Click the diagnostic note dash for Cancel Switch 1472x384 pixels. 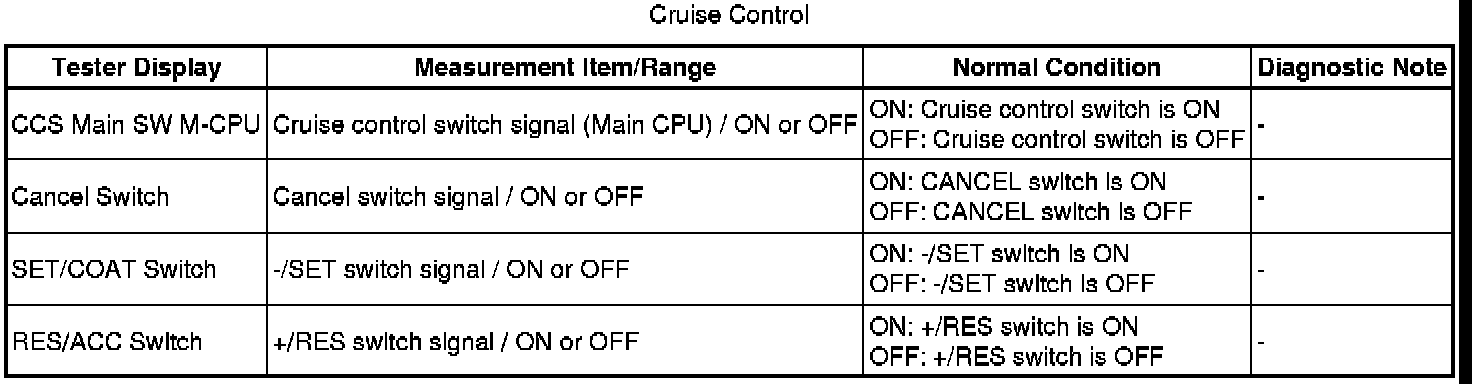1262,197
